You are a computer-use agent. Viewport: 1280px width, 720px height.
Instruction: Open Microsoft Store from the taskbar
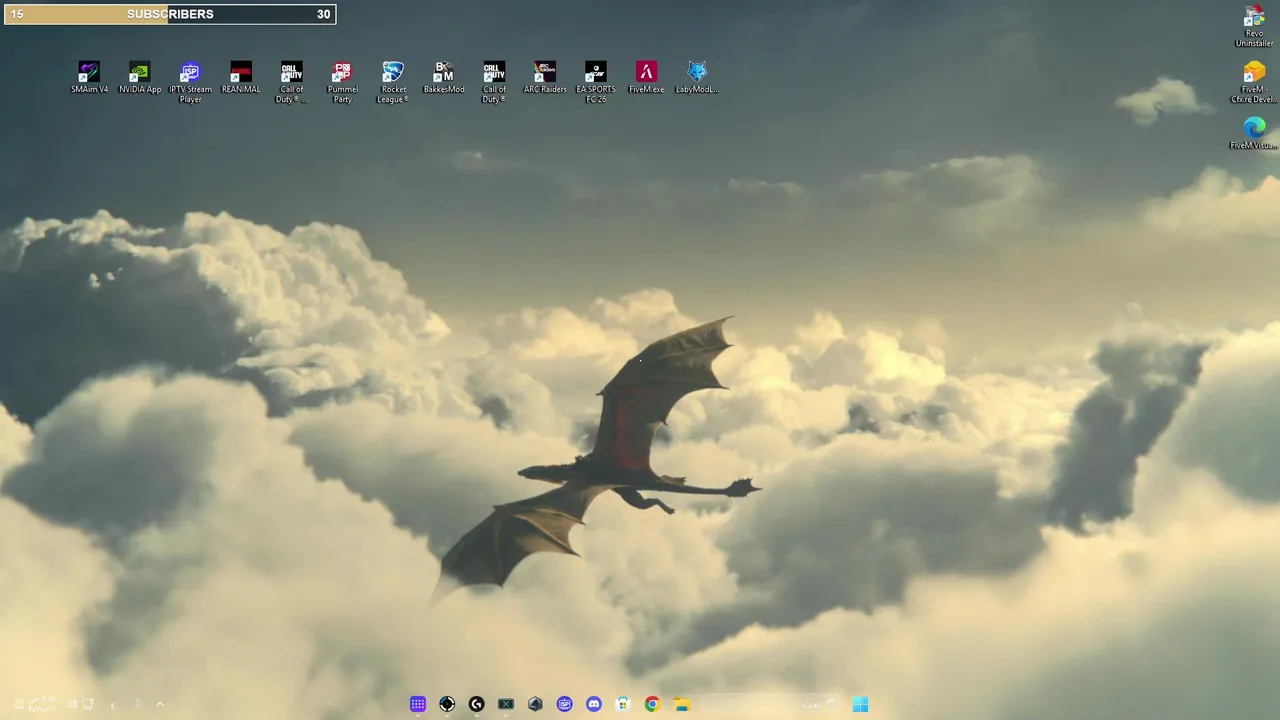click(623, 704)
